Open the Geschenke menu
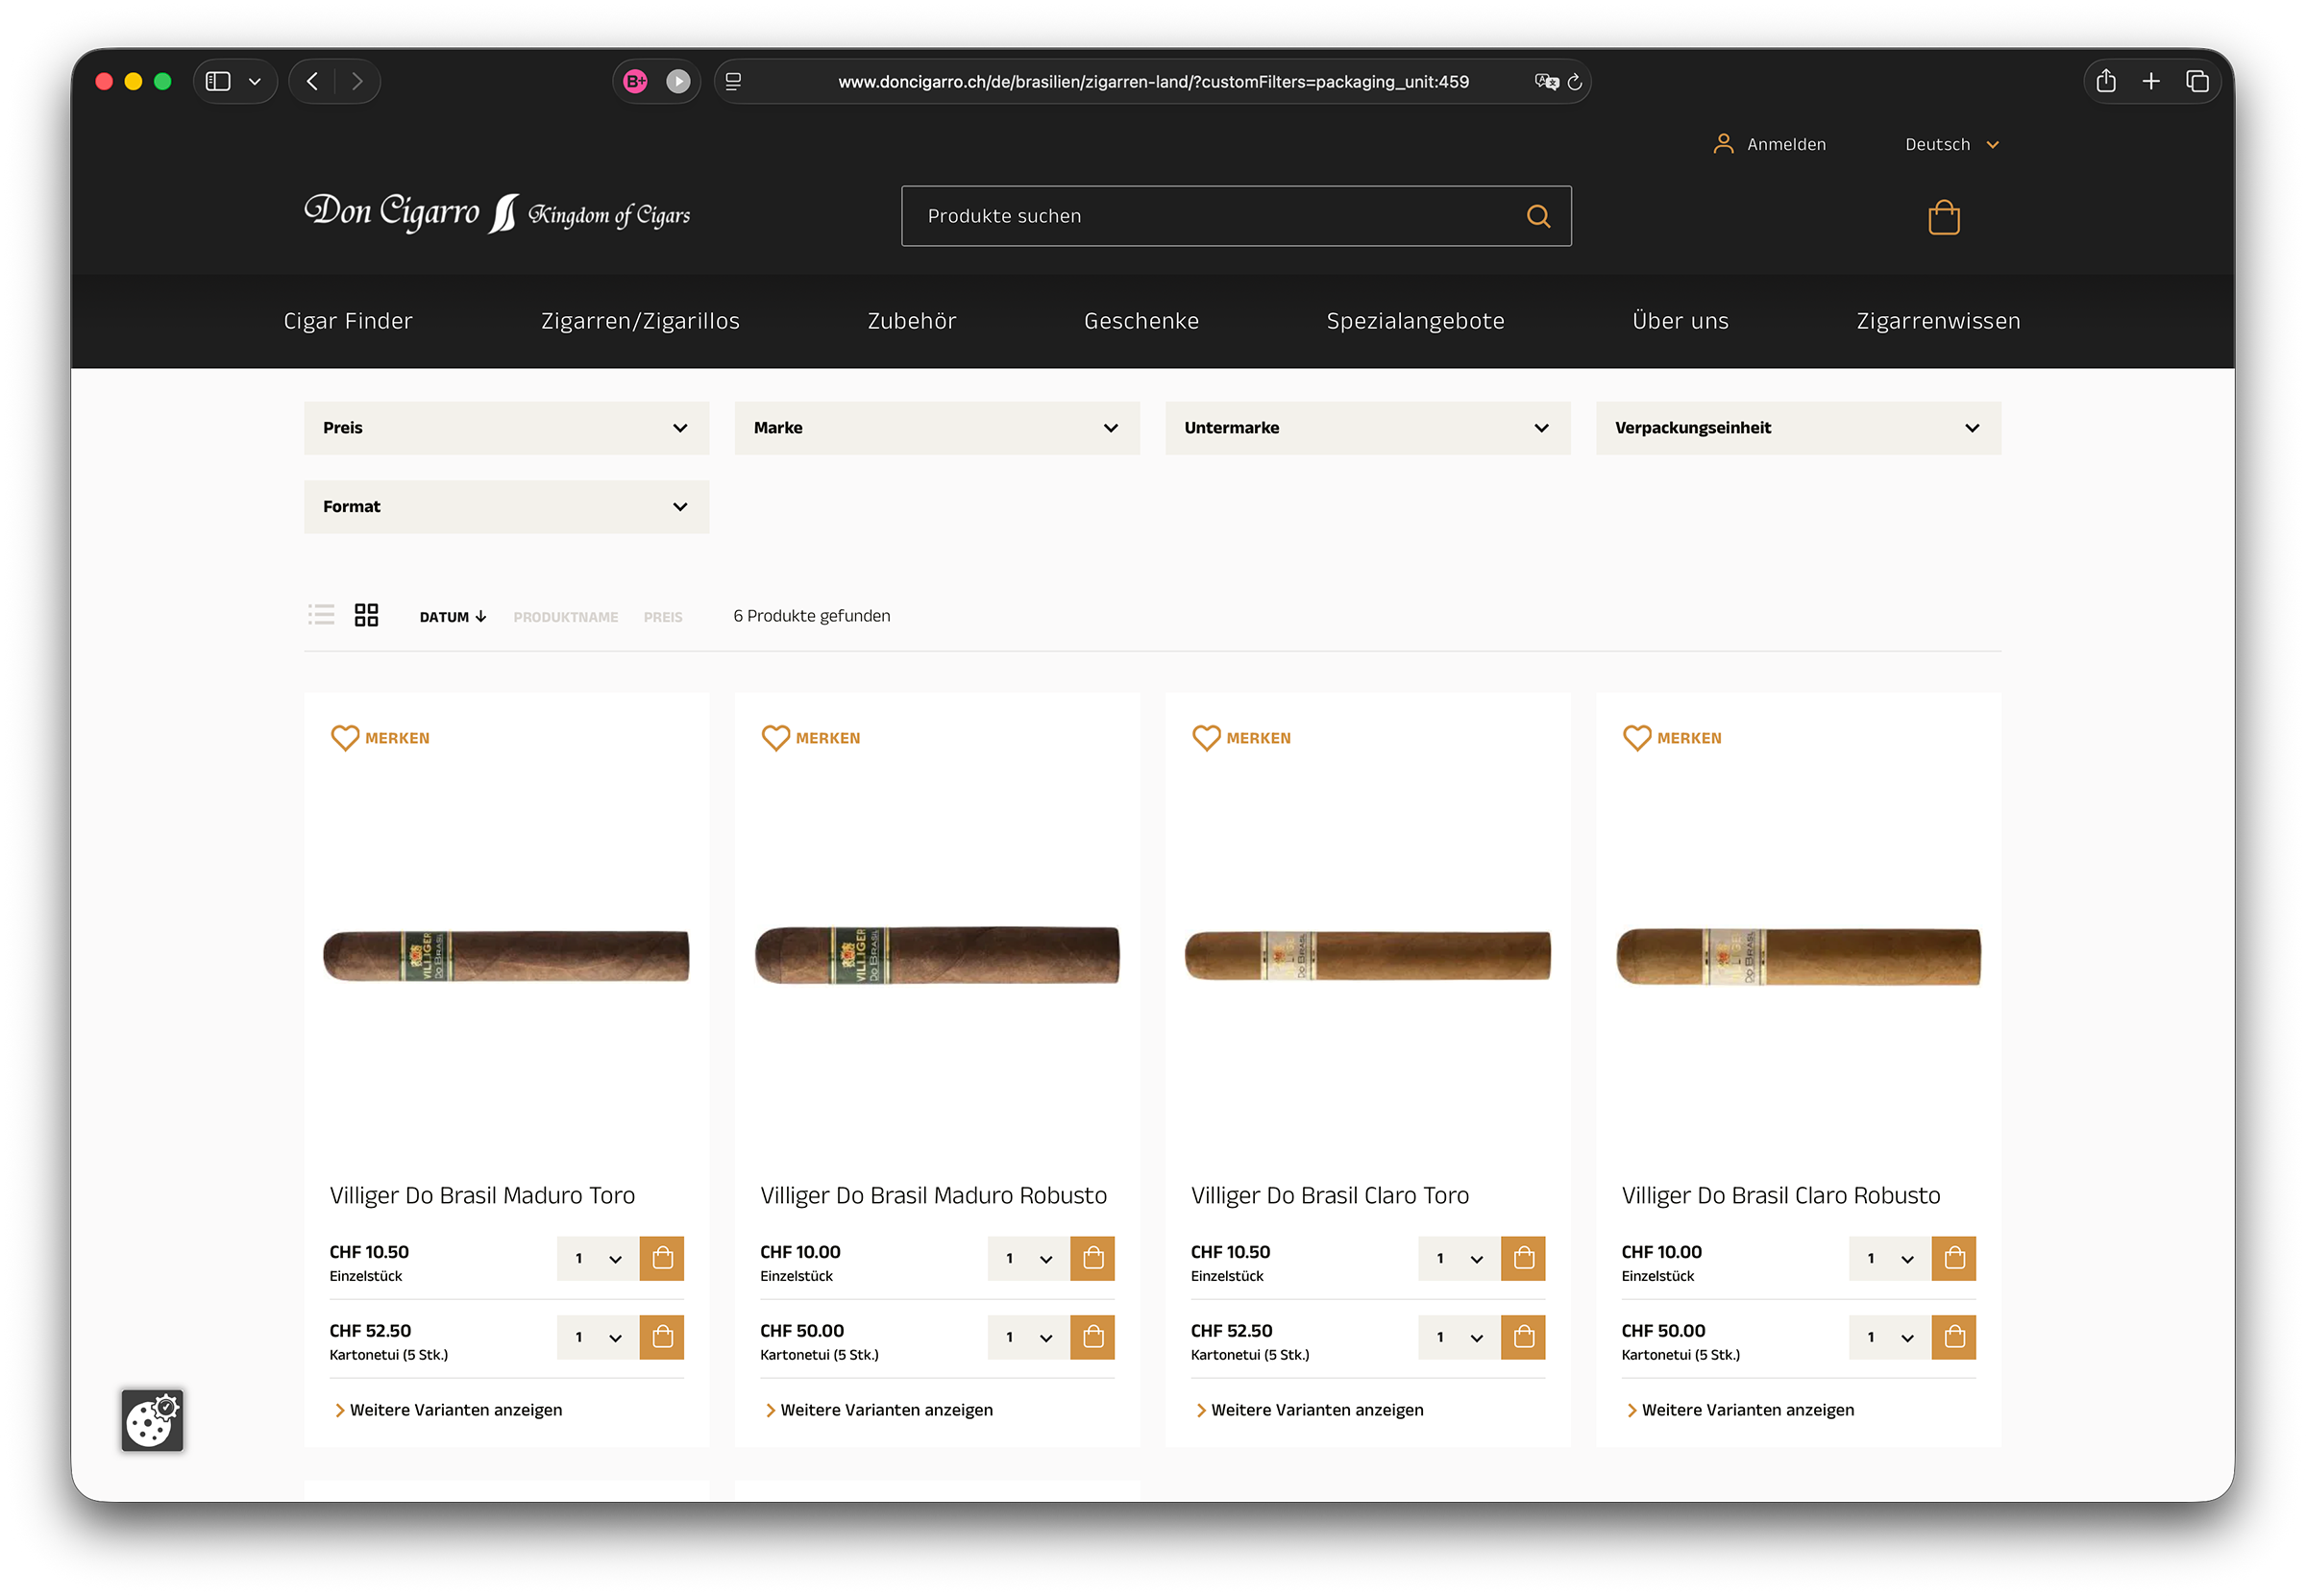This screenshot has height=1596, width=2306. [1141, 321]
